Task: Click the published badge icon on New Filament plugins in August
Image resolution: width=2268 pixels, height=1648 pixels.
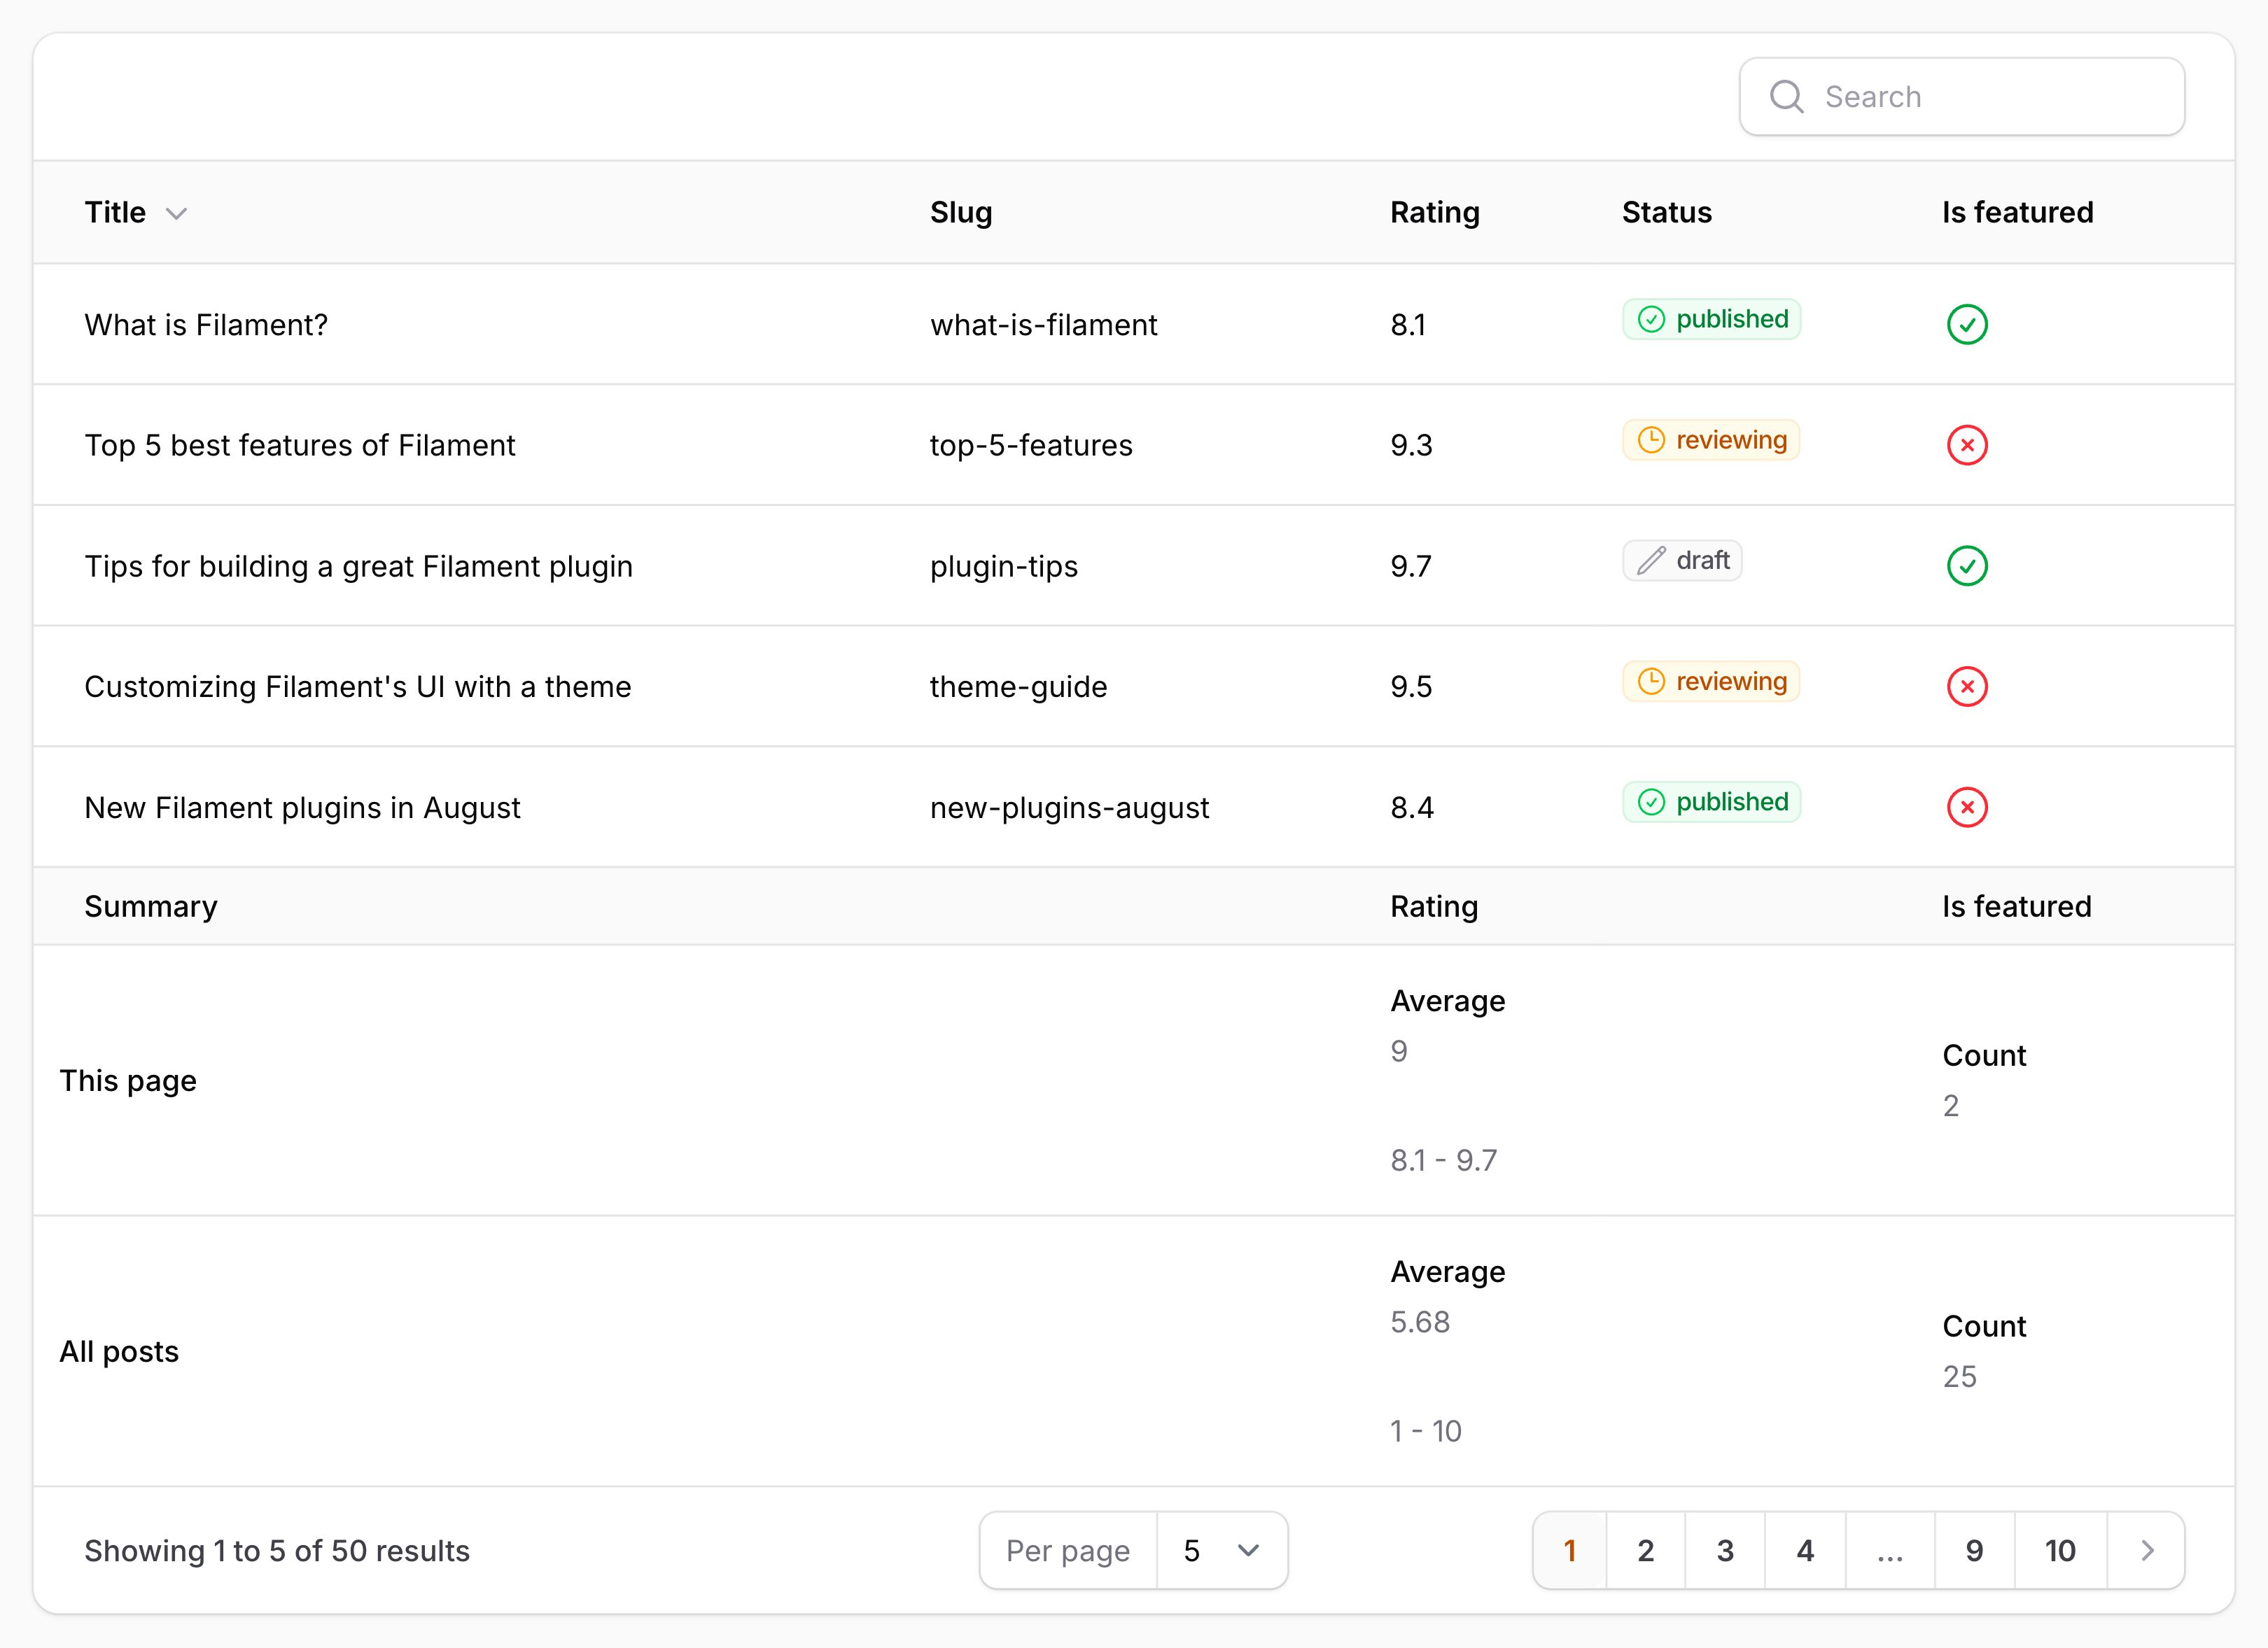Action: click(1651, 802)
